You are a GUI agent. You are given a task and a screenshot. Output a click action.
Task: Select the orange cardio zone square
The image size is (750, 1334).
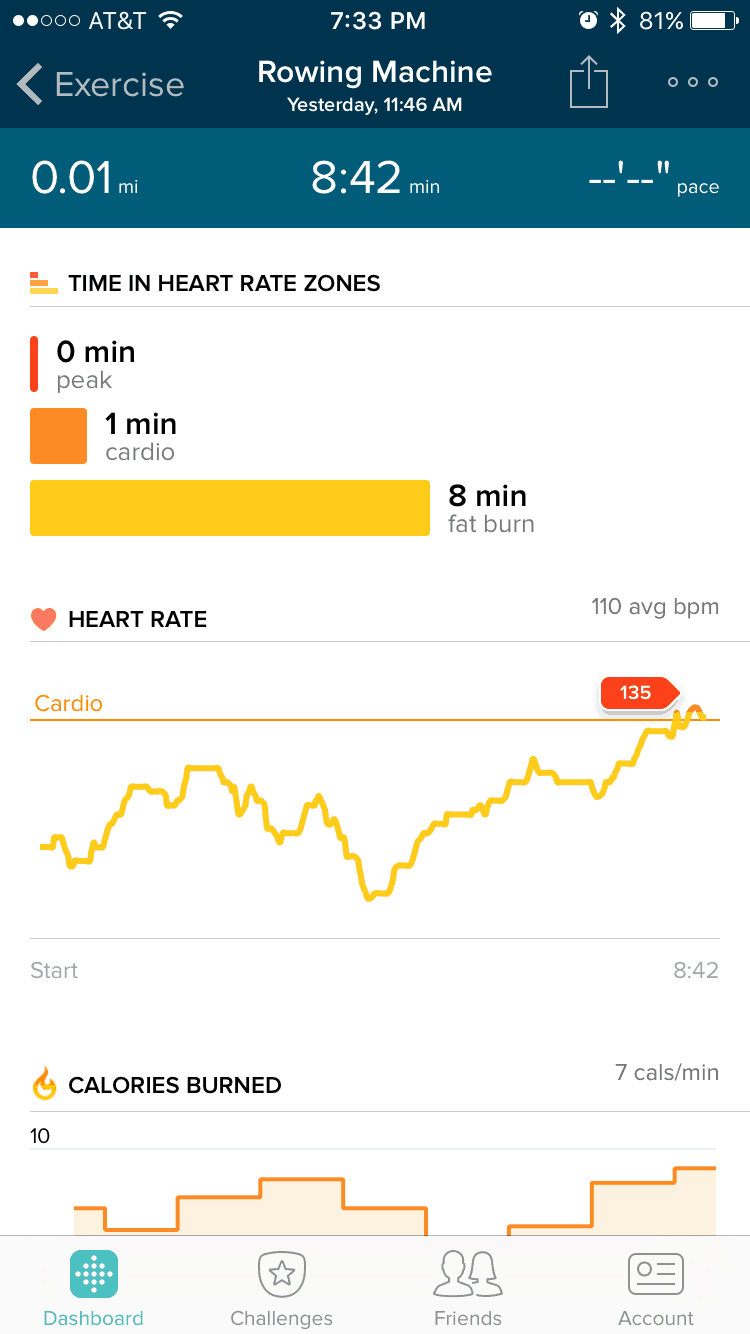[x=59, y=436]
